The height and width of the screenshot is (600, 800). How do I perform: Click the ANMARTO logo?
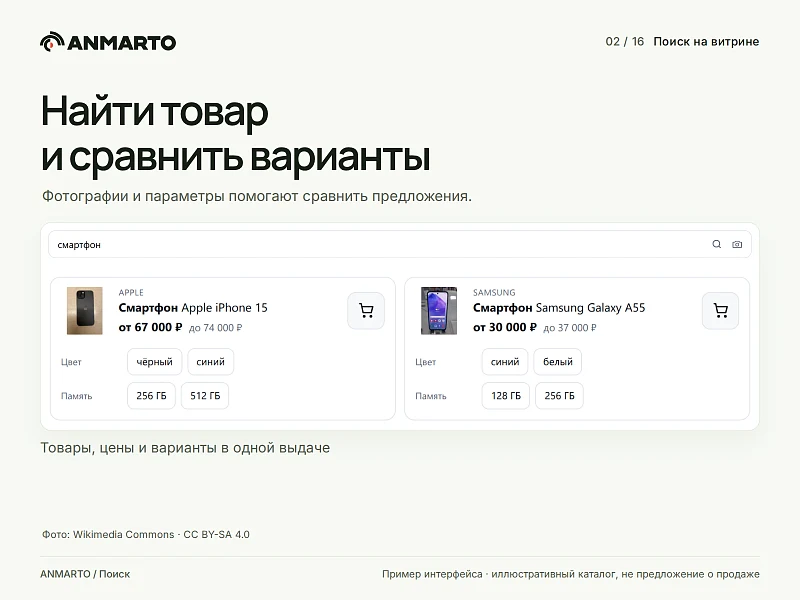pyautogui.click(x=108, y=42)
